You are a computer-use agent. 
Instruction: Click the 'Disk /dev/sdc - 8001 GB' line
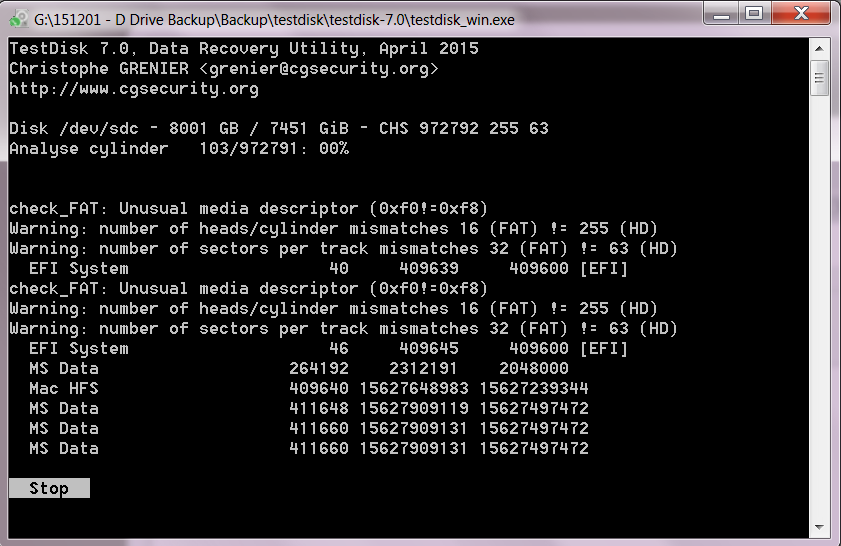point(279,129)
